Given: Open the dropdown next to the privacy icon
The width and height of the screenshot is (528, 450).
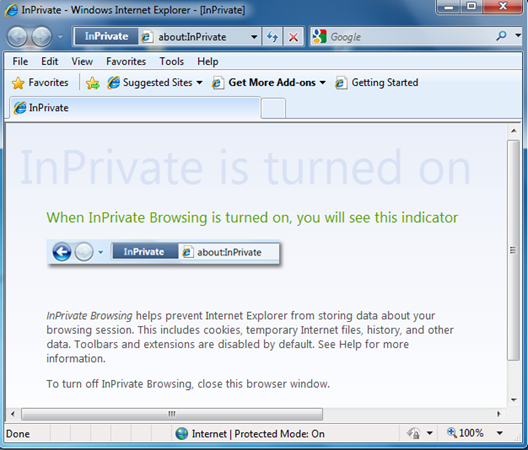Looking at the screenshot, I should click(x=430, y=433).
